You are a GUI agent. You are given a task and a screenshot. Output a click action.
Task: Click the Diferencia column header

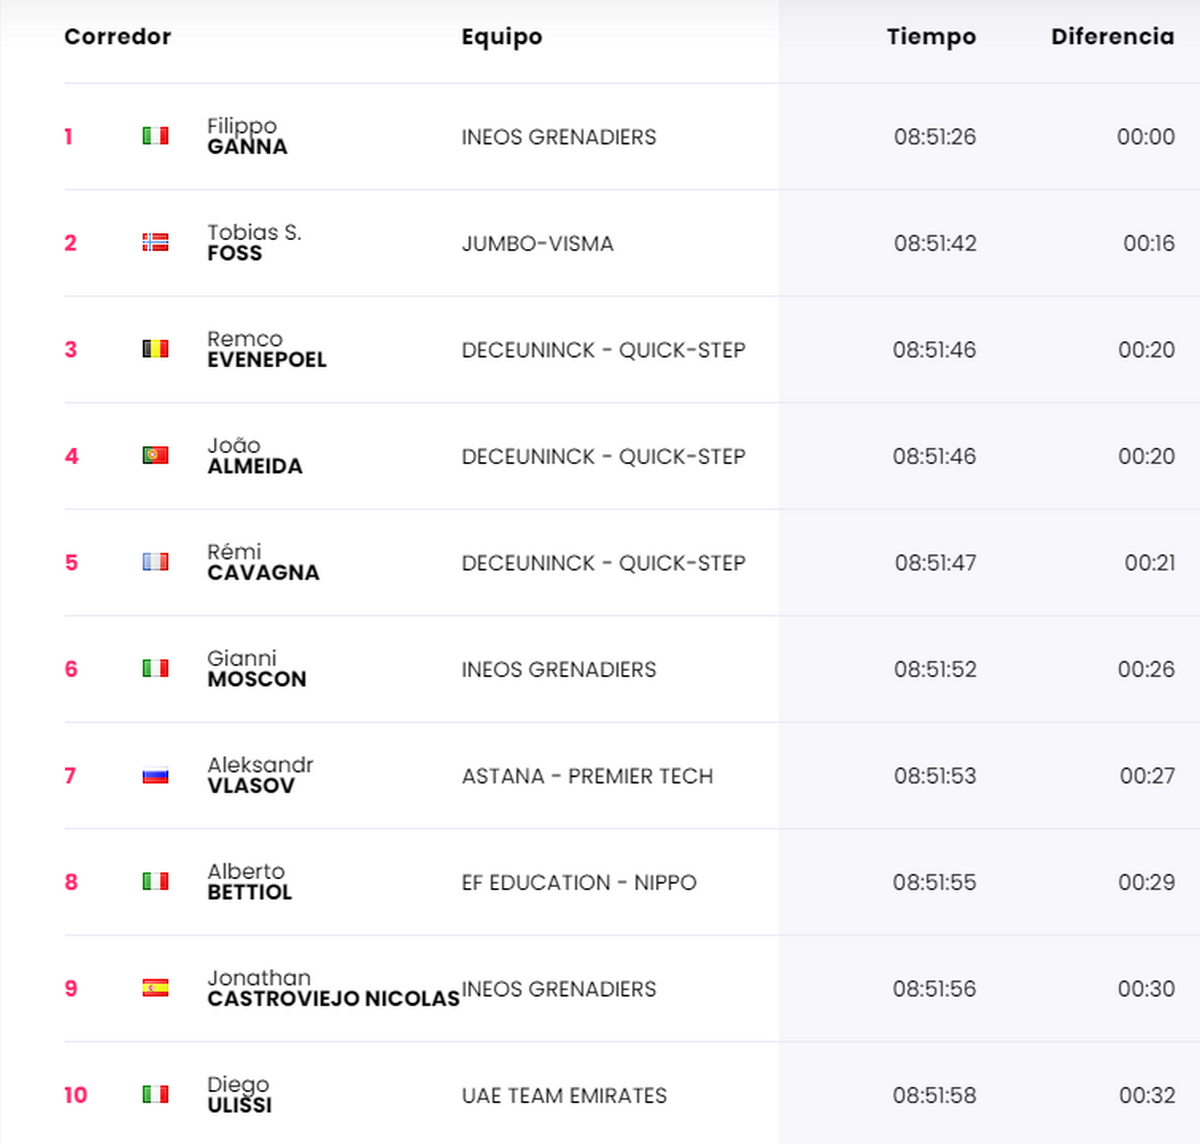click(x=1112, y=37)
